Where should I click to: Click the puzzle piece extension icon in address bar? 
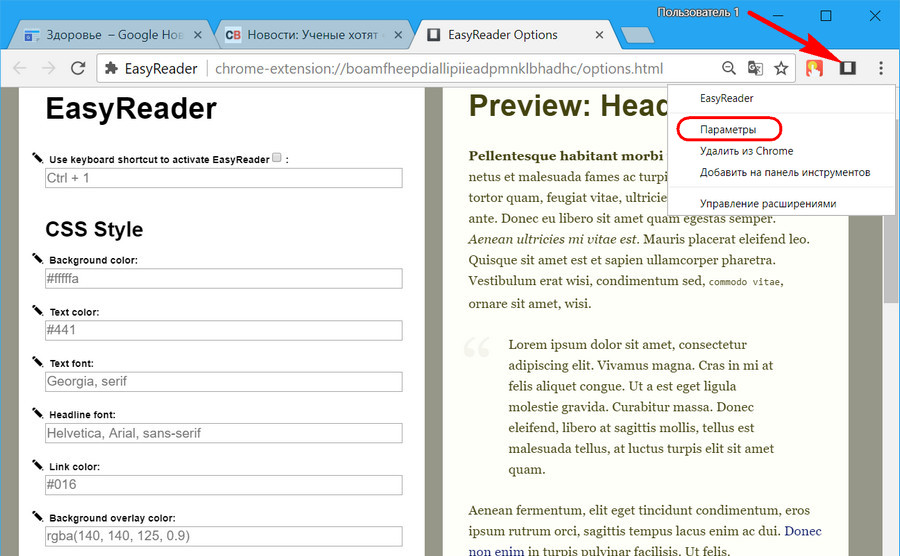(111, 68)
